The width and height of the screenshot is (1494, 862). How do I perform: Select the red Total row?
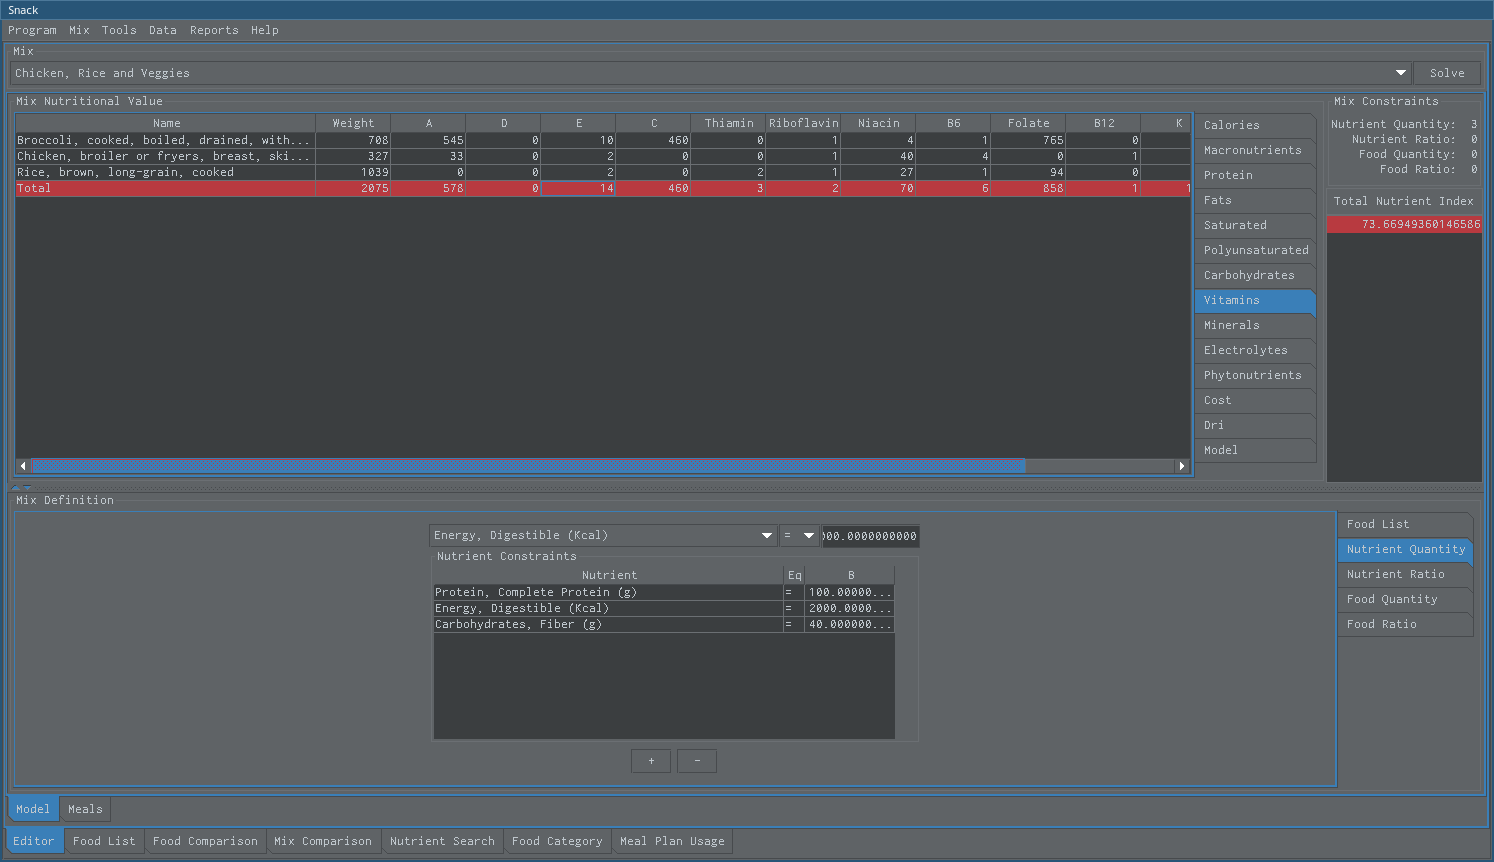[603, 188]
